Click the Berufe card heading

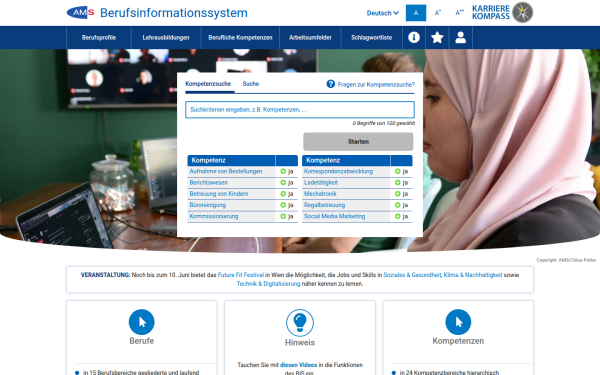(x=142, y=341)
